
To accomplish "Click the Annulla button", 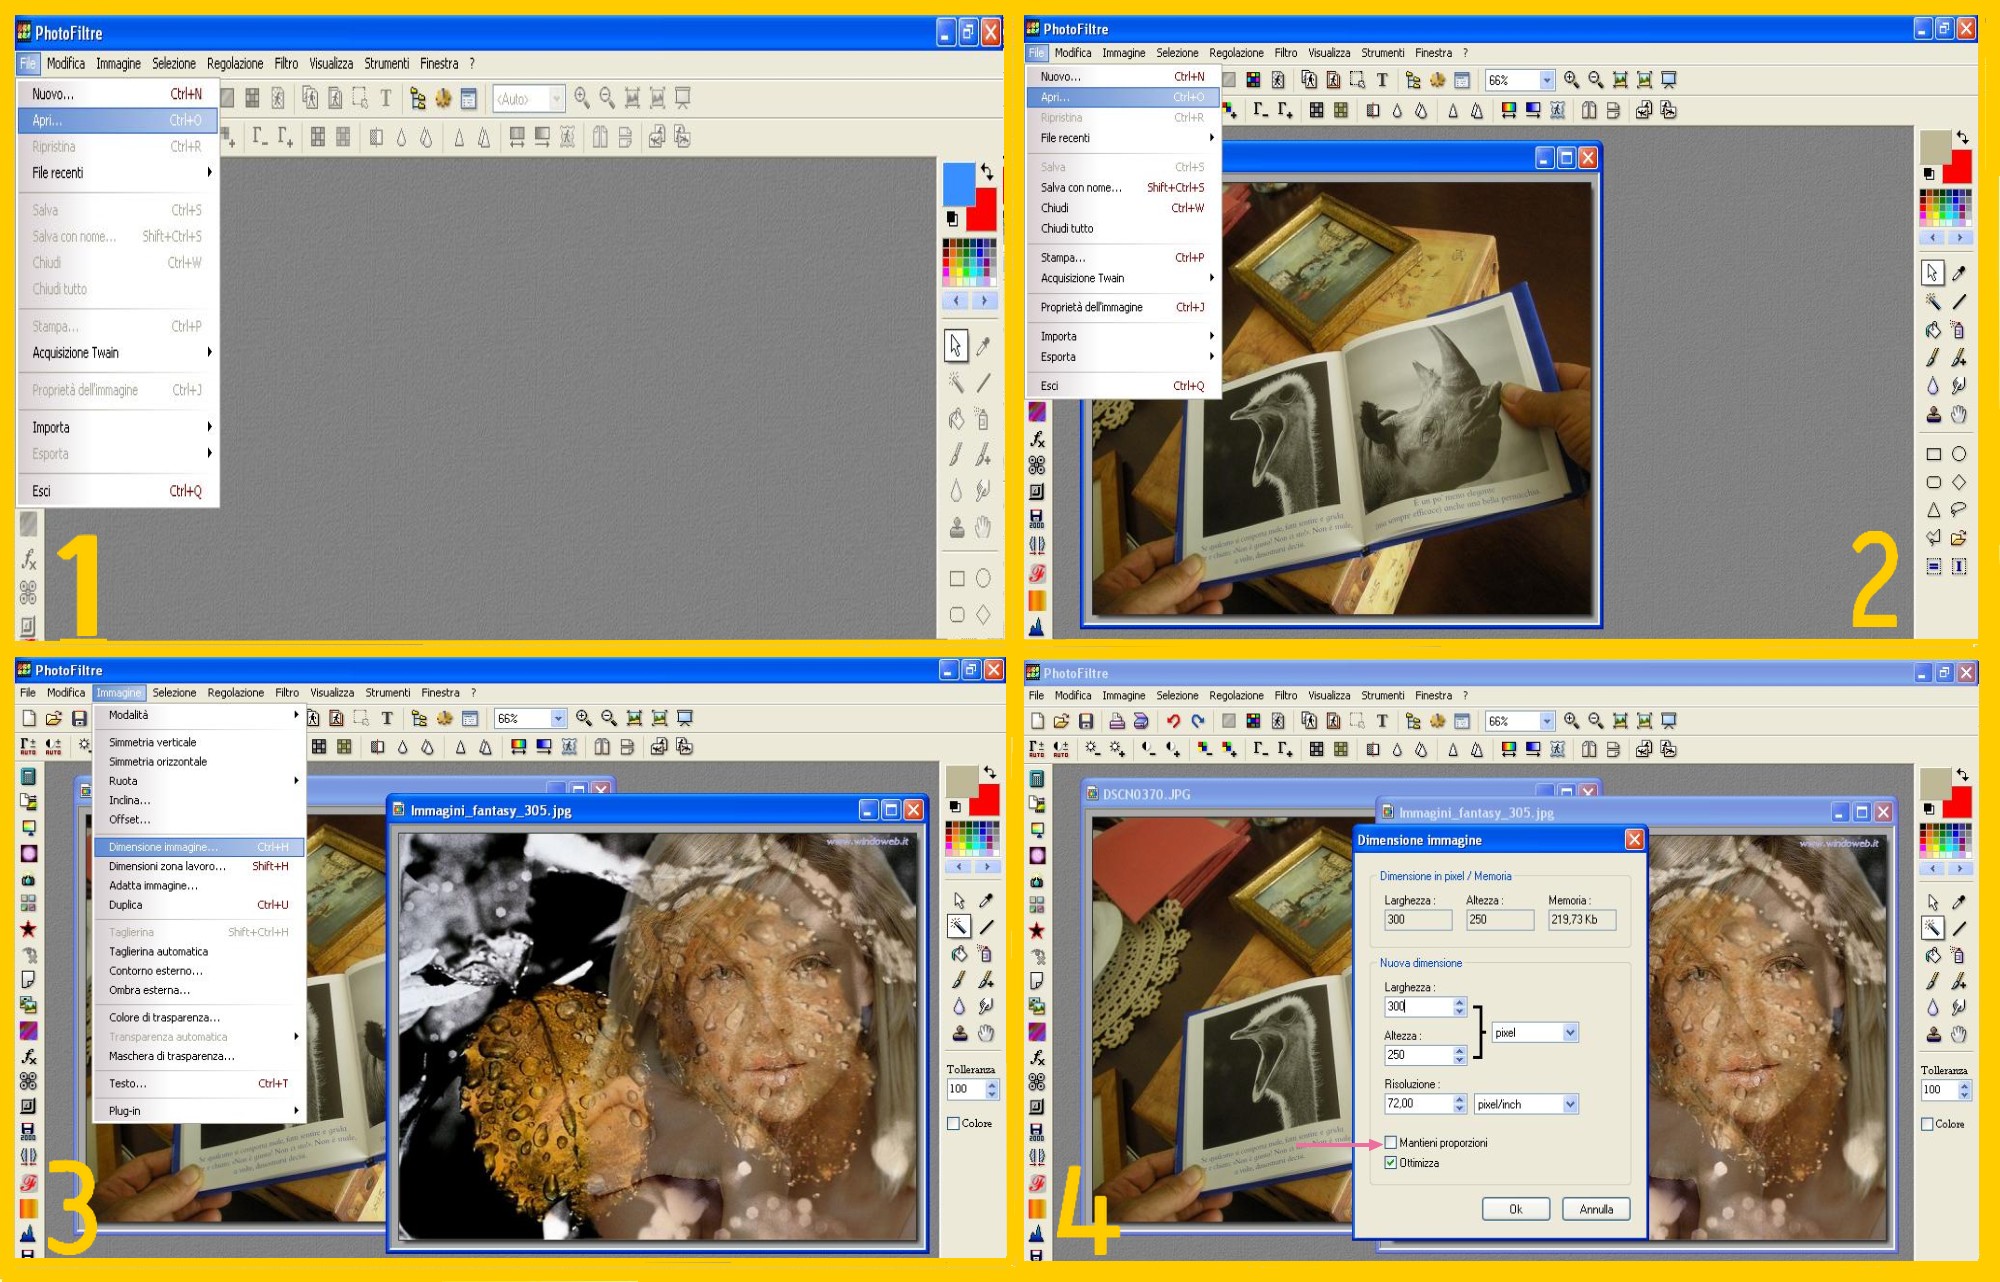I will coord(1595,1209).
